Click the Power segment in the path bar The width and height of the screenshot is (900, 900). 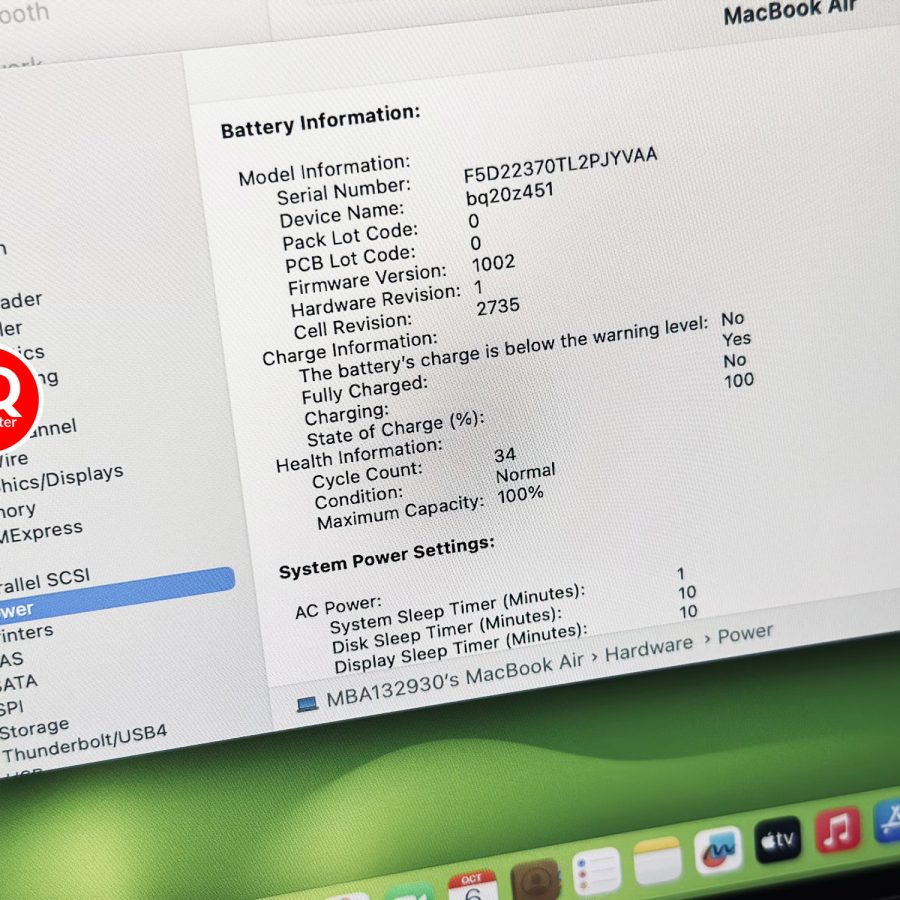point(745,634)
